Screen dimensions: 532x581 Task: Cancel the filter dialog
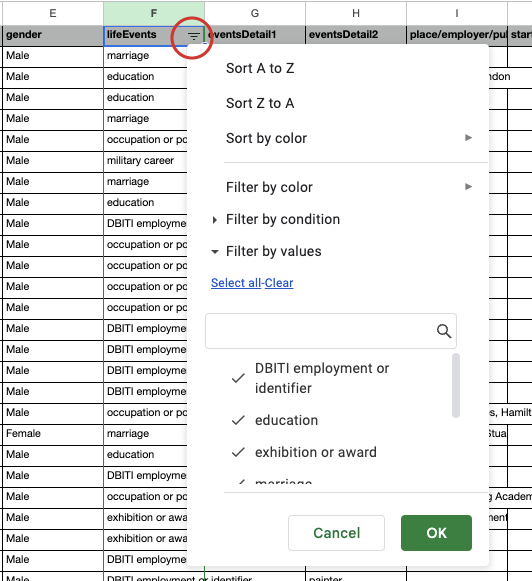[336, 533]
